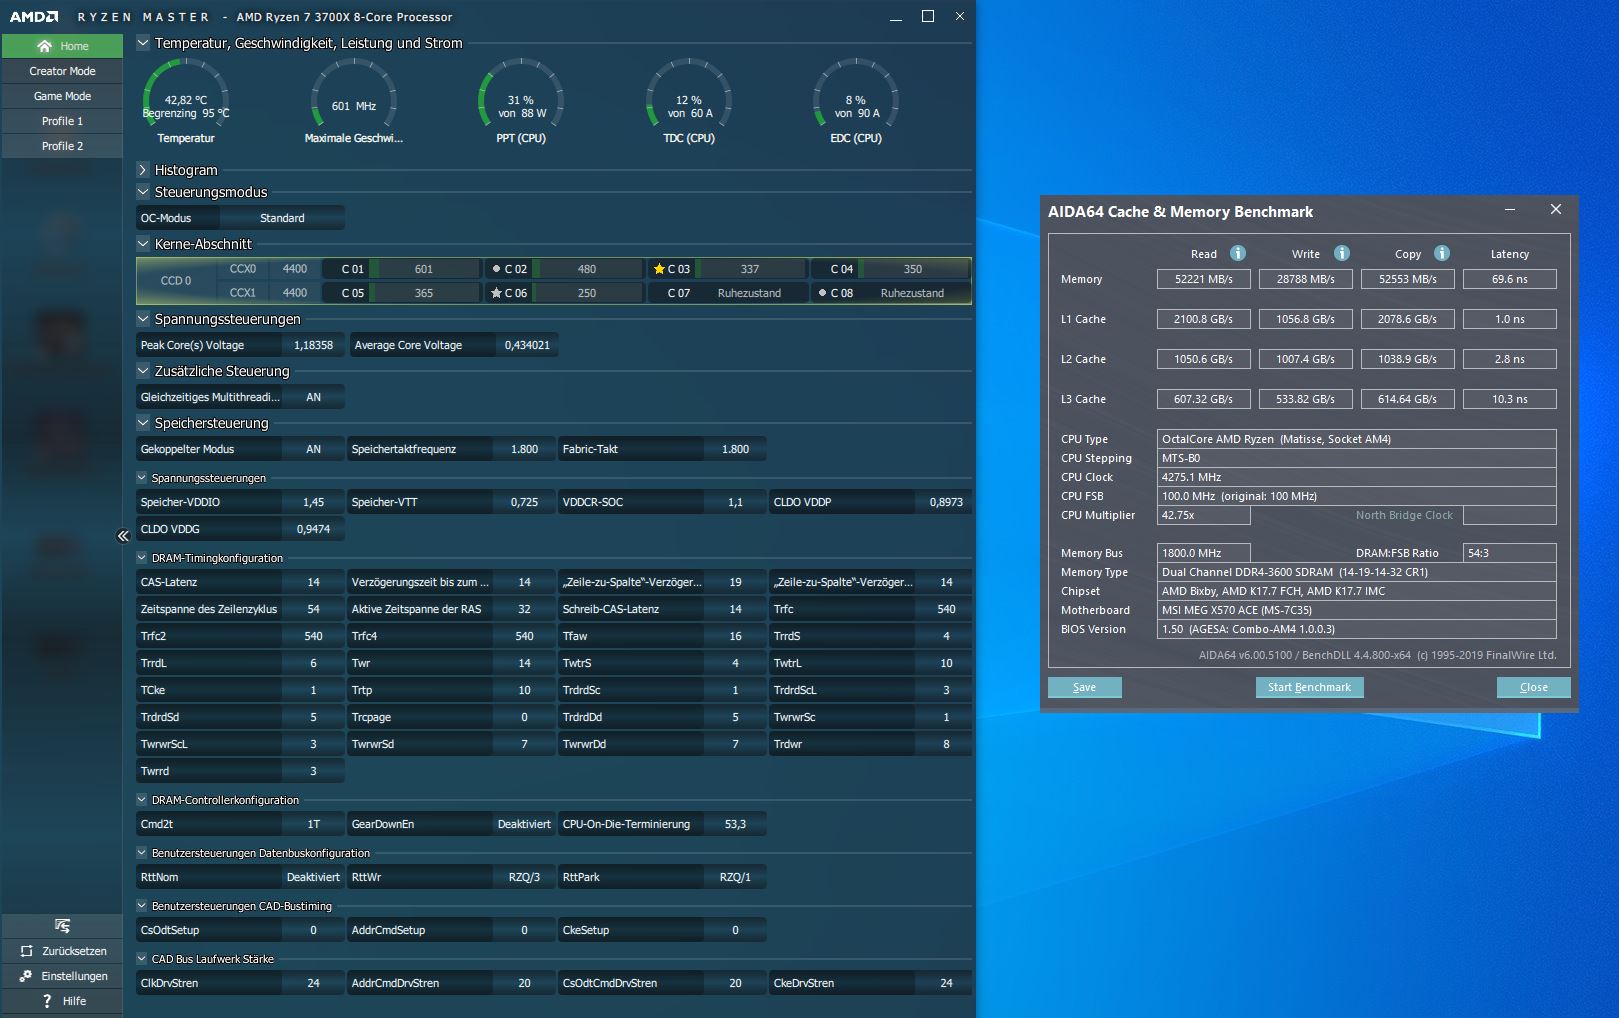Screen dimensions: 1619x1018
Task: Collapse the Kerne-Abschnitt section
Action: (143, 244)
